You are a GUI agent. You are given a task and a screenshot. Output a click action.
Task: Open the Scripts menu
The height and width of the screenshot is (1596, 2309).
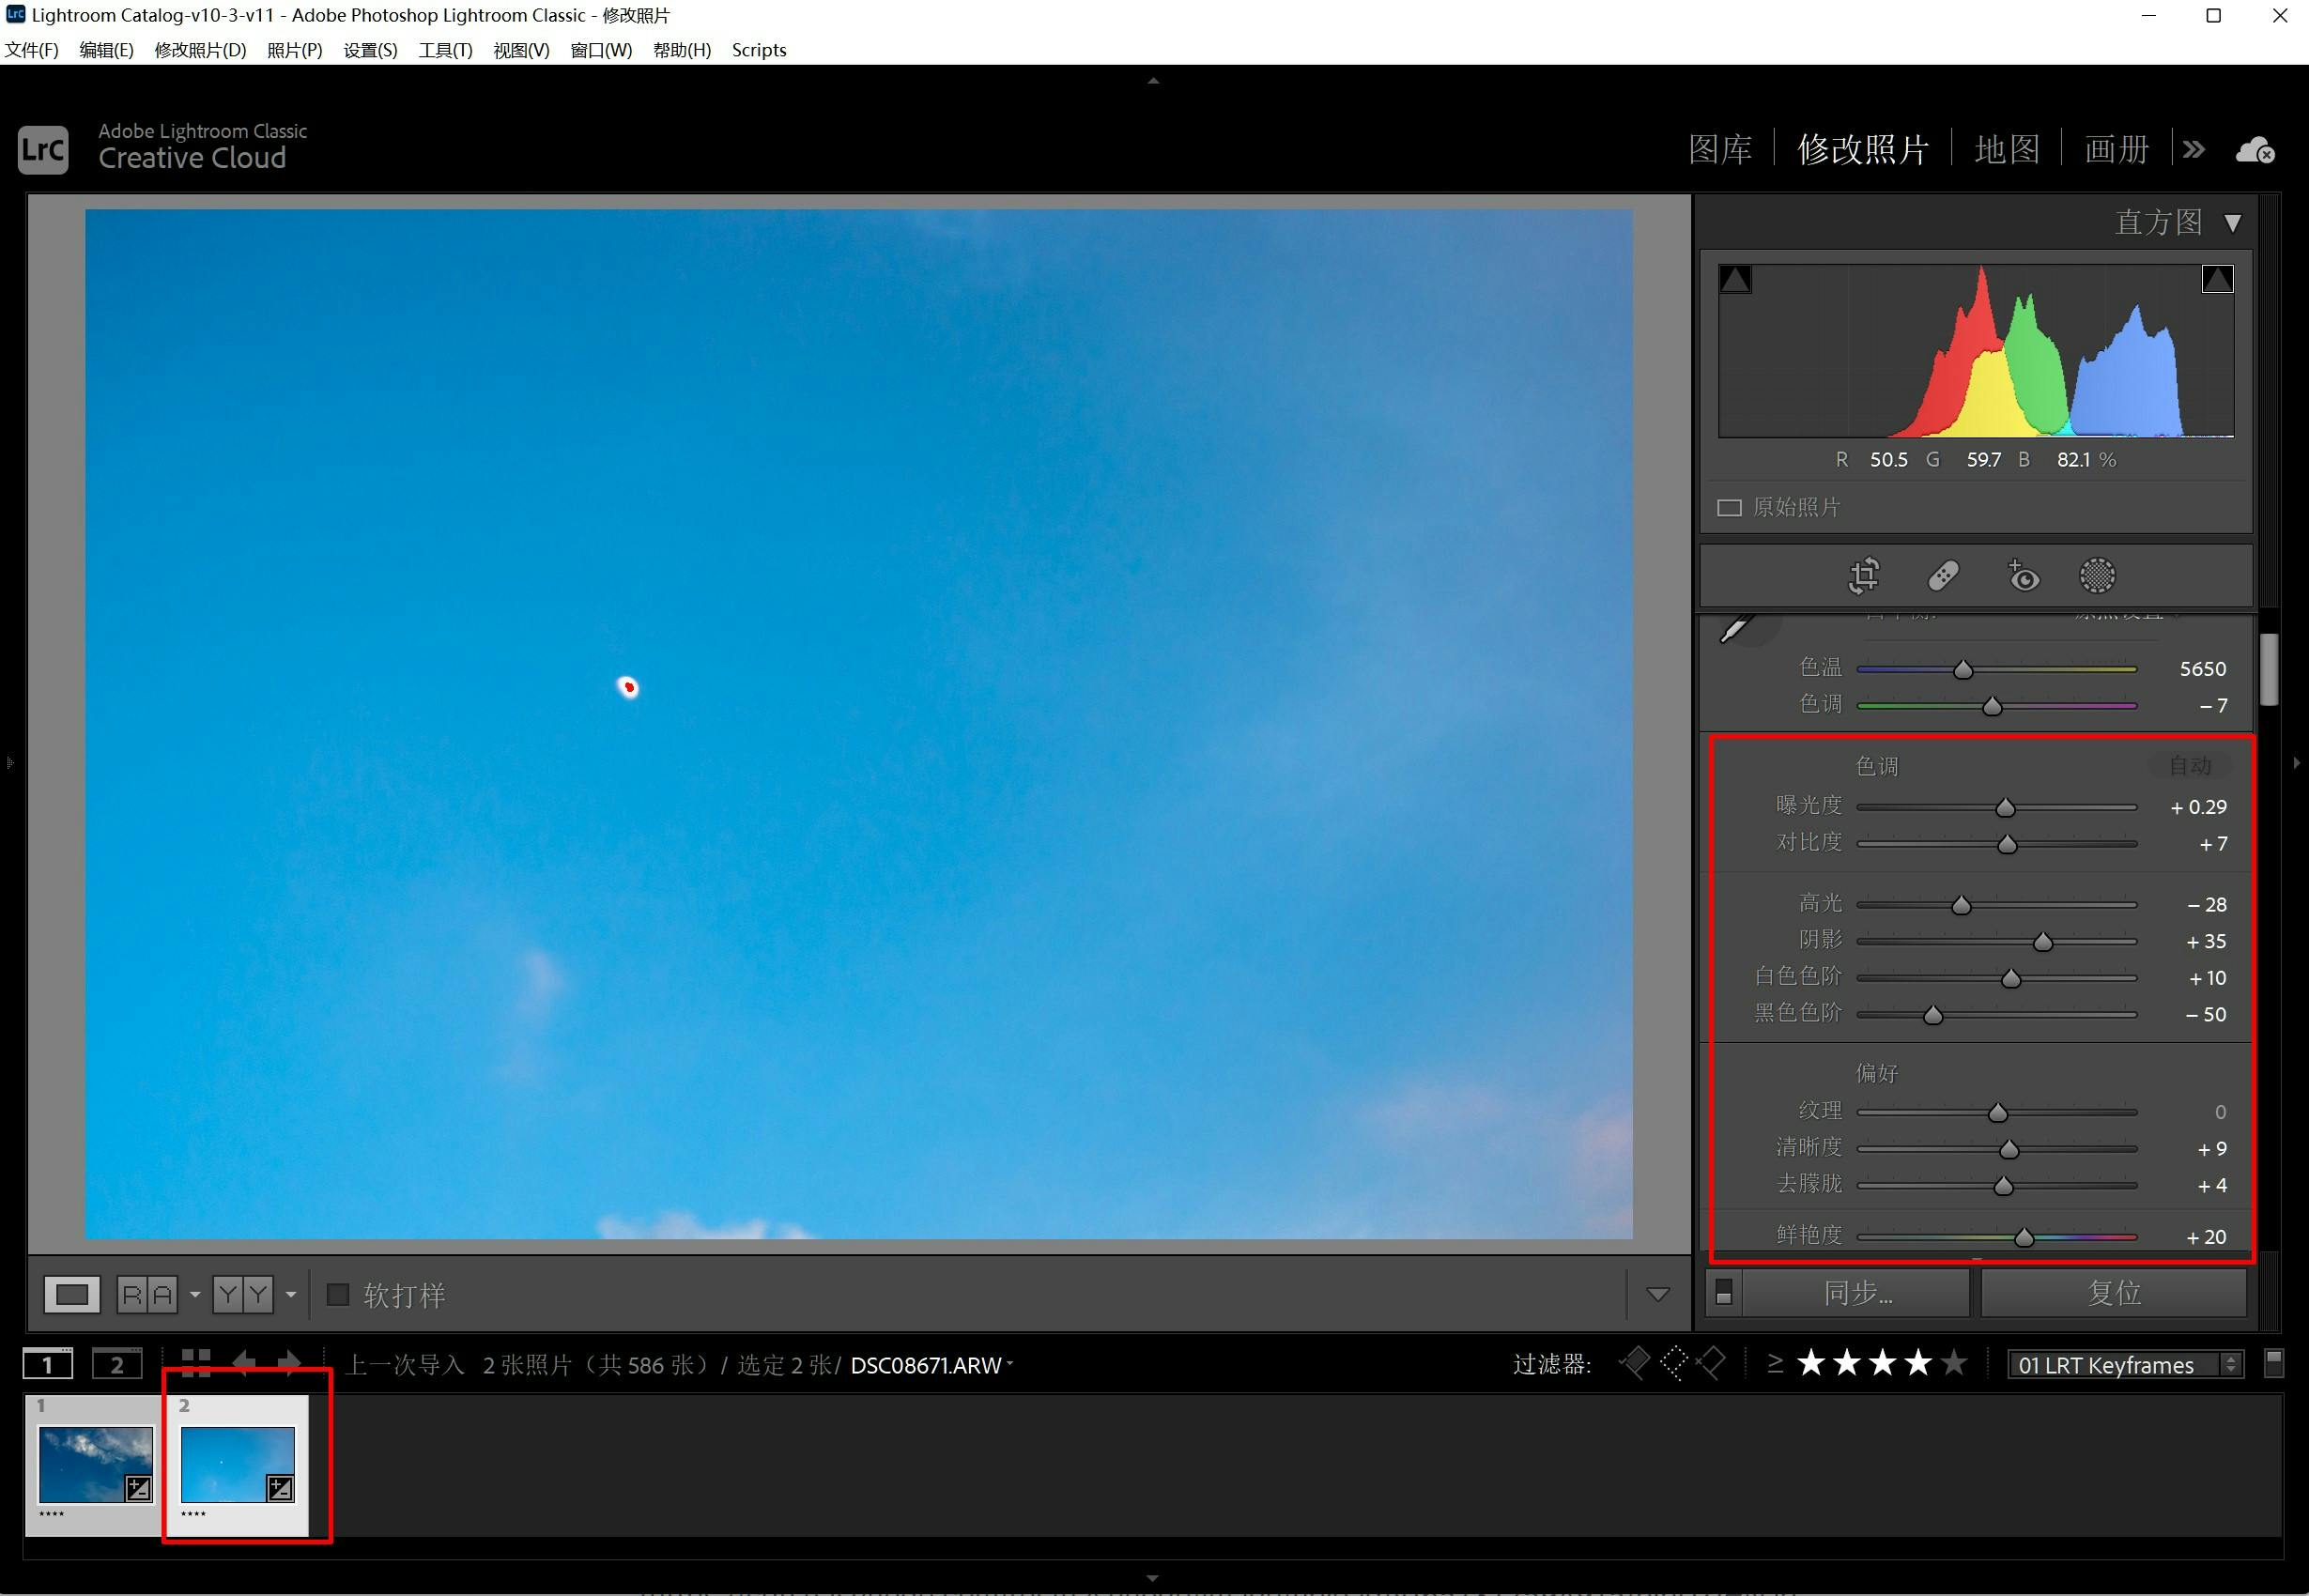pyautogui.click(x=759, y=50)
